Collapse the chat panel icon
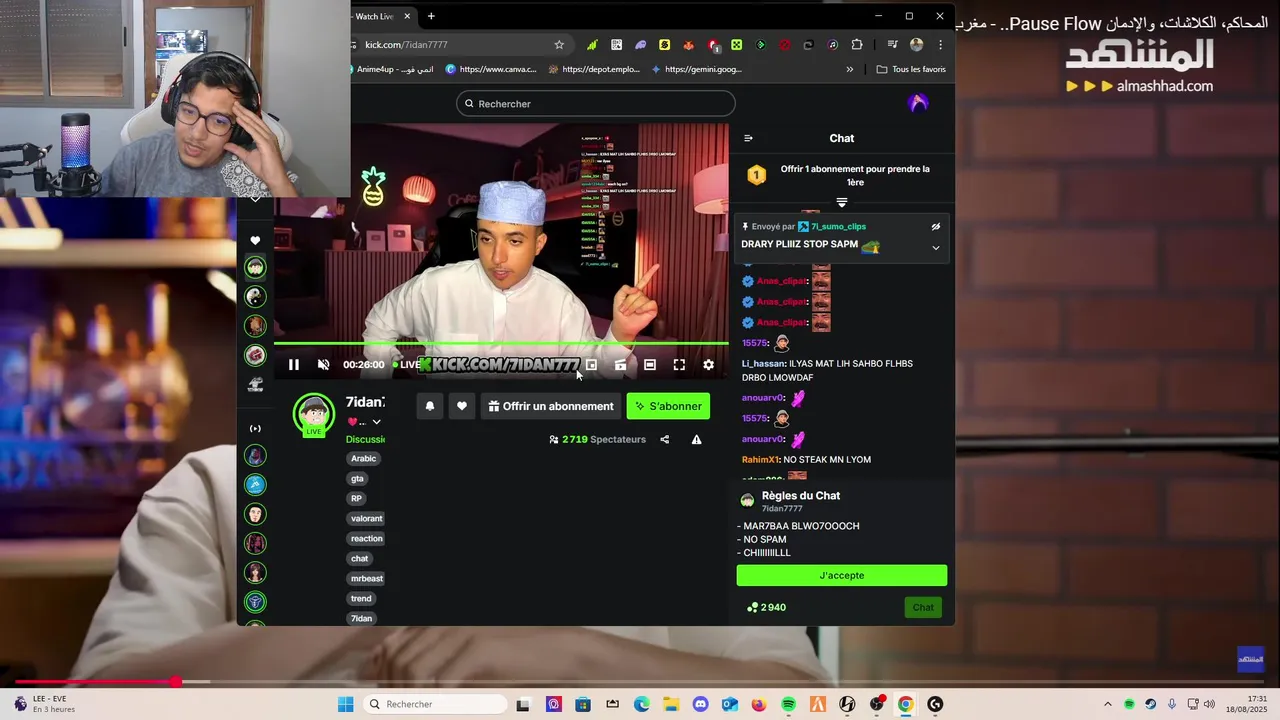This screenshot has width=1280, height=720. [748, 138]
